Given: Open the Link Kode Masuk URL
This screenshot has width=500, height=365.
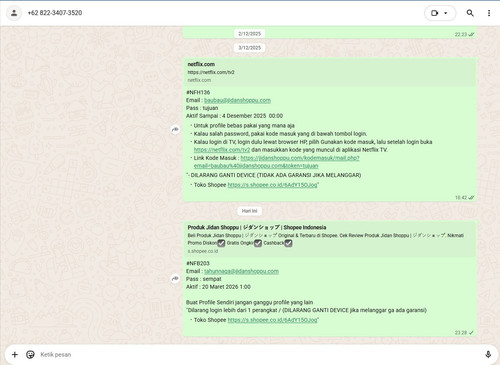Looking at the screenshot, I should click(x=277, y=162).
